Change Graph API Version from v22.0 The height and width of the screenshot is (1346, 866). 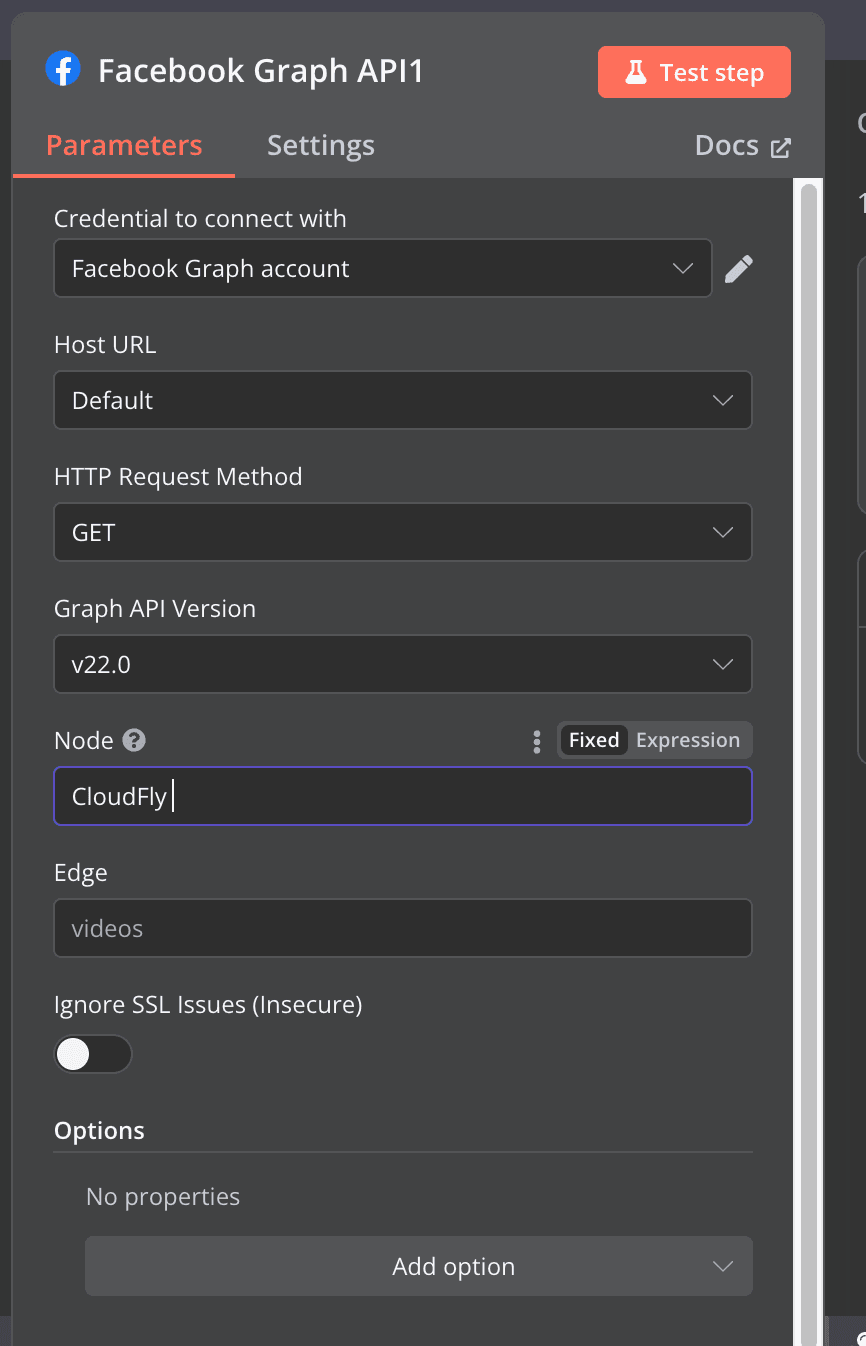click(x=402, y=664)
